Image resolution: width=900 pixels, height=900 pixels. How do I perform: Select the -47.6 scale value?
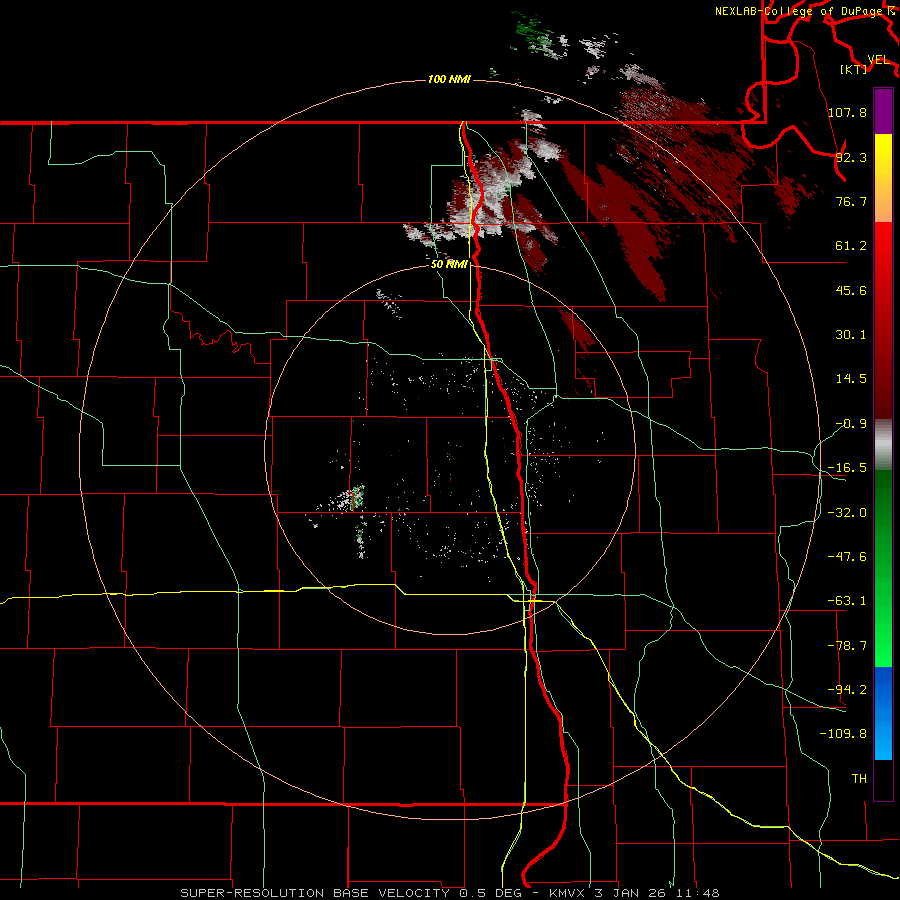tap(847, 557)
